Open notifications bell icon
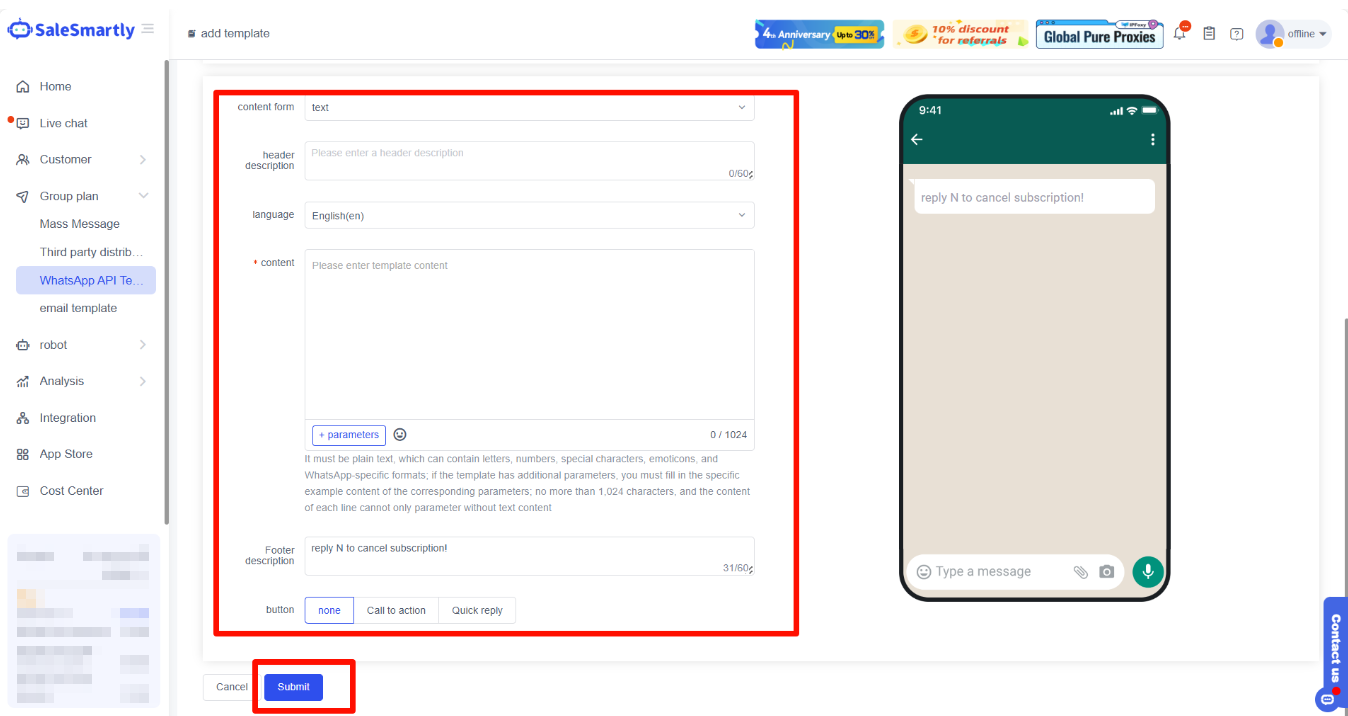The height and width of the screenshot is (716, 1348). tap(1180, 33)
